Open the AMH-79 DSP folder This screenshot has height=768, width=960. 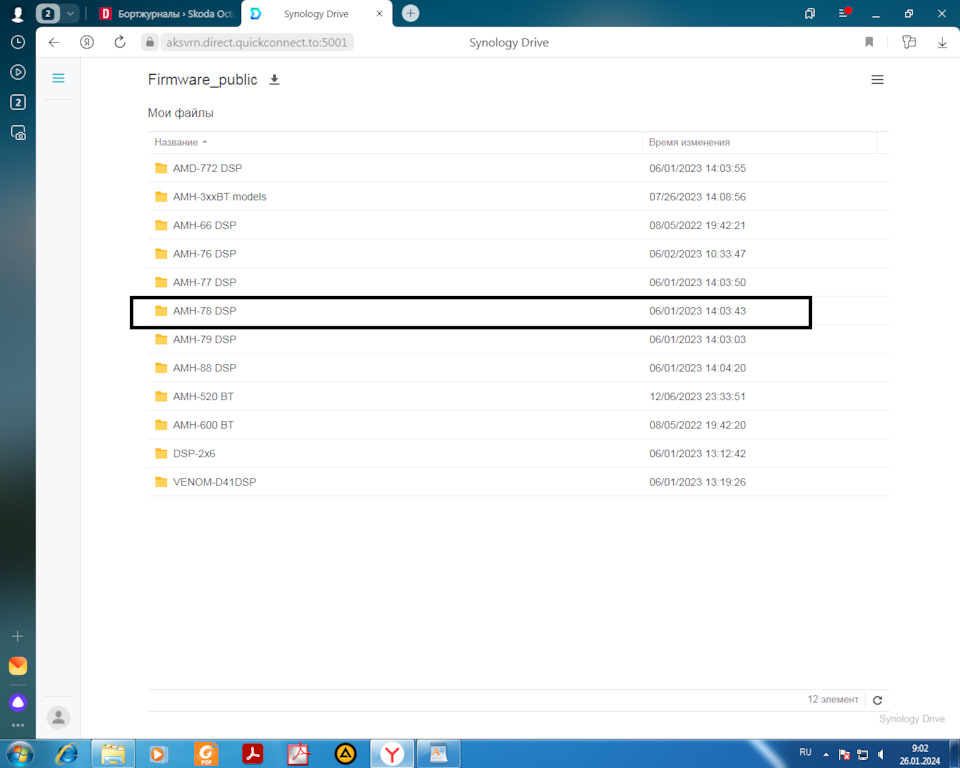pos(204,339)
